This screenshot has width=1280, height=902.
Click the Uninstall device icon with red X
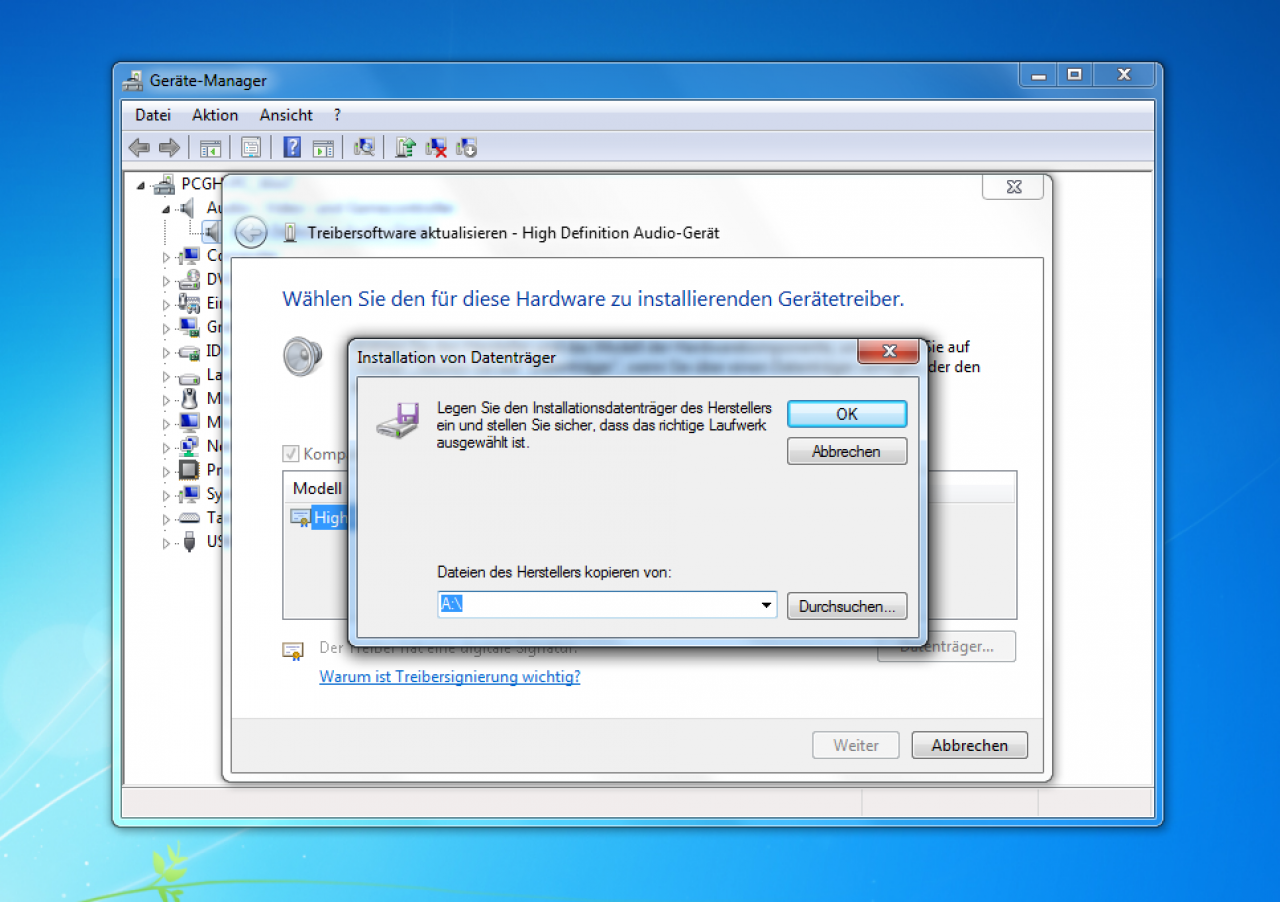[436, 148]
